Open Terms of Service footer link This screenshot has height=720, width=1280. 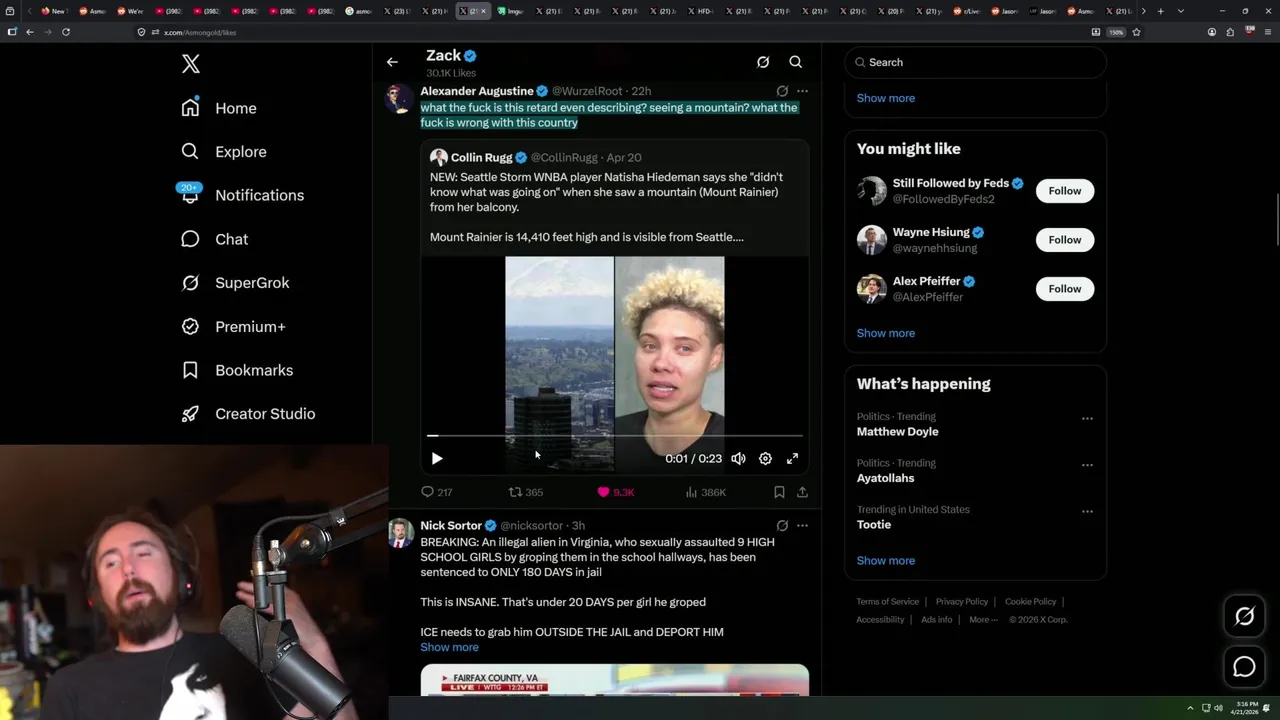point(887,602)
